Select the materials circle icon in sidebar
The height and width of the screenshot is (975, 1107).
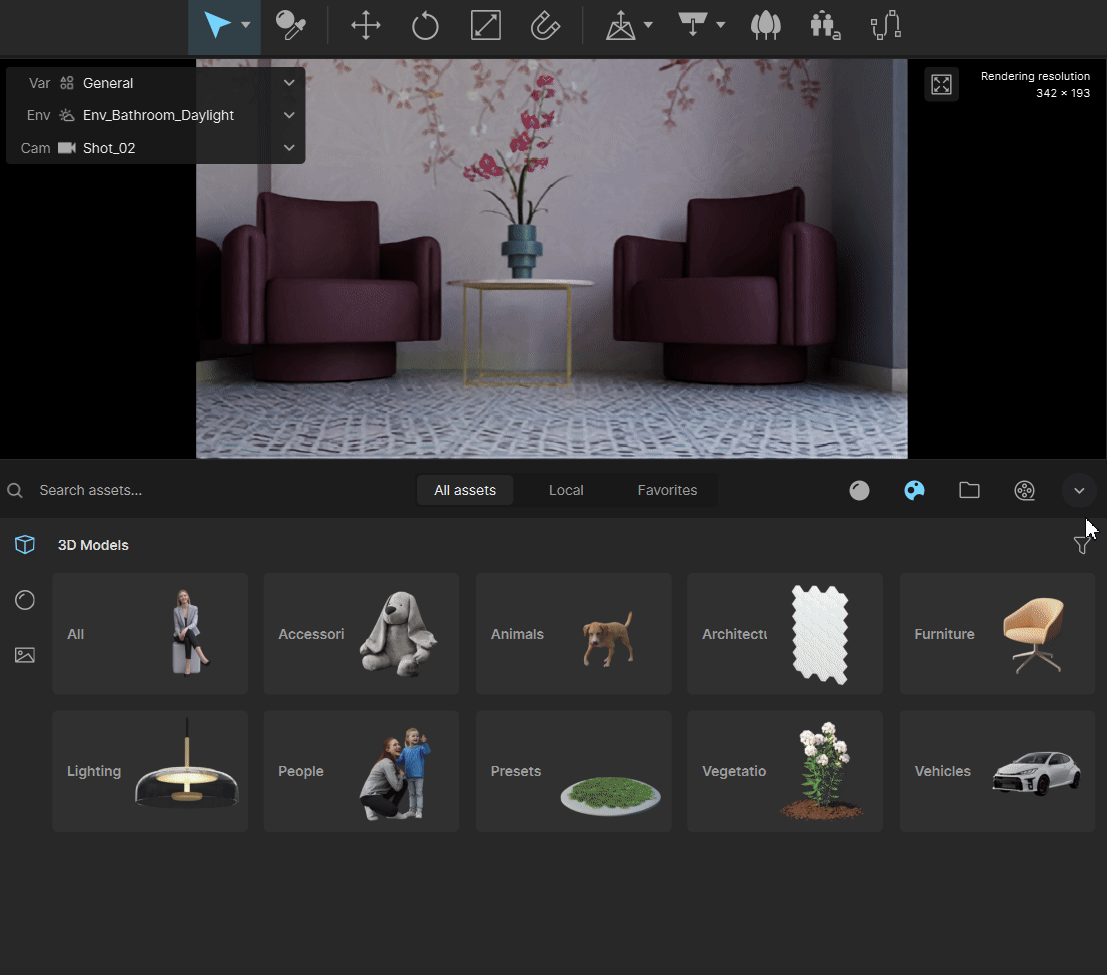click(x=25, y=600)
